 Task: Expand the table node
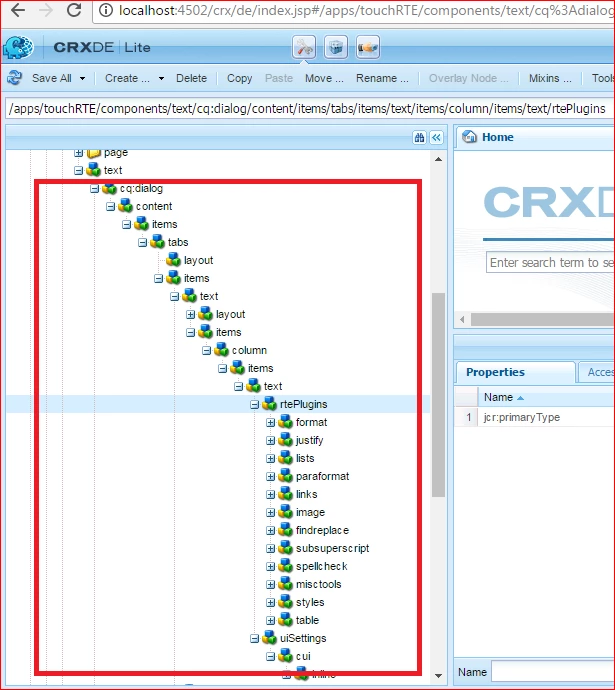(x=271, y=620)
